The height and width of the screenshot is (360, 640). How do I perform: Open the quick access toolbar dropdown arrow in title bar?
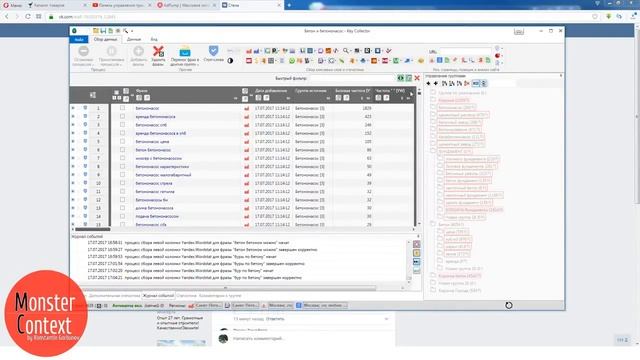[132, 31]
